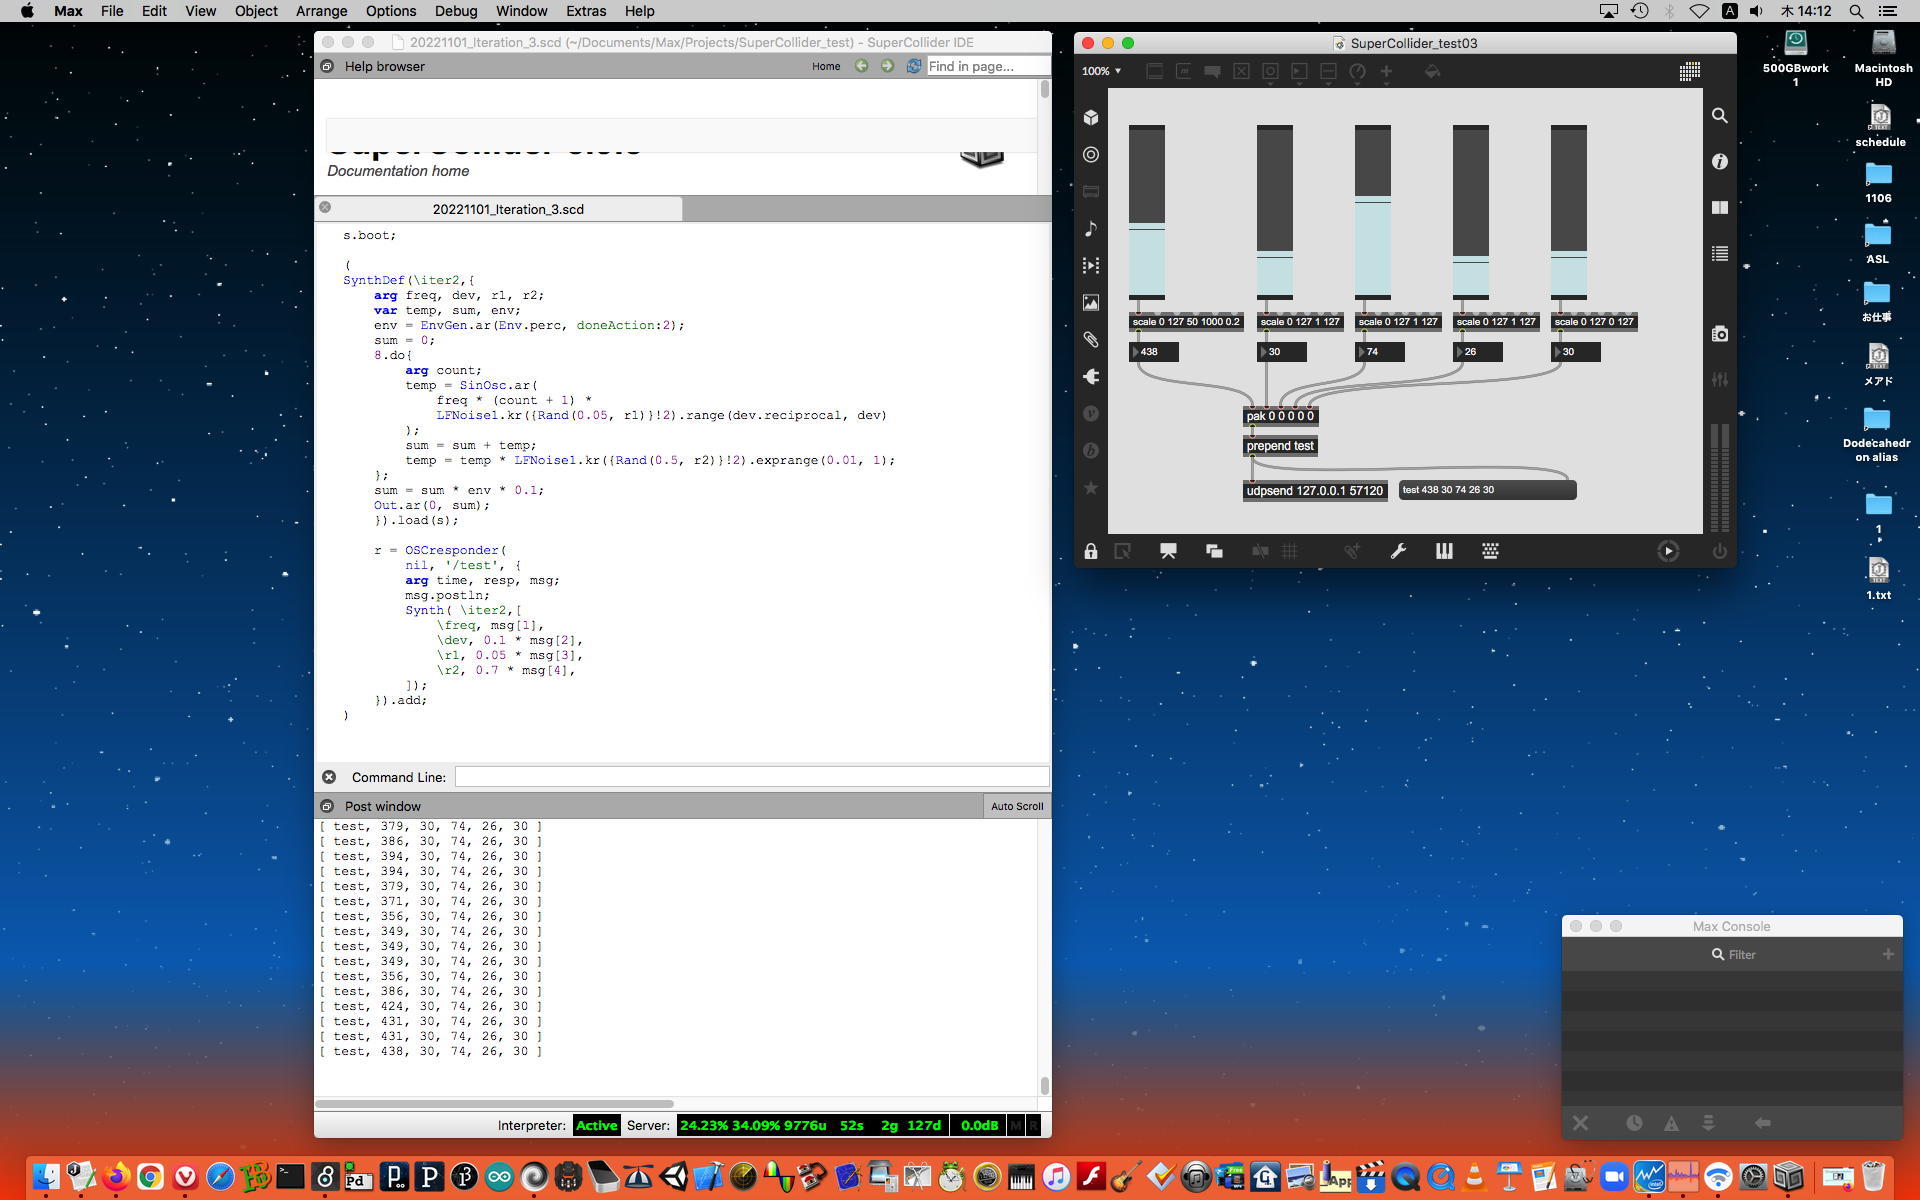
Task: Expand the 438 number box triangle
Action: click(1136, 352)
